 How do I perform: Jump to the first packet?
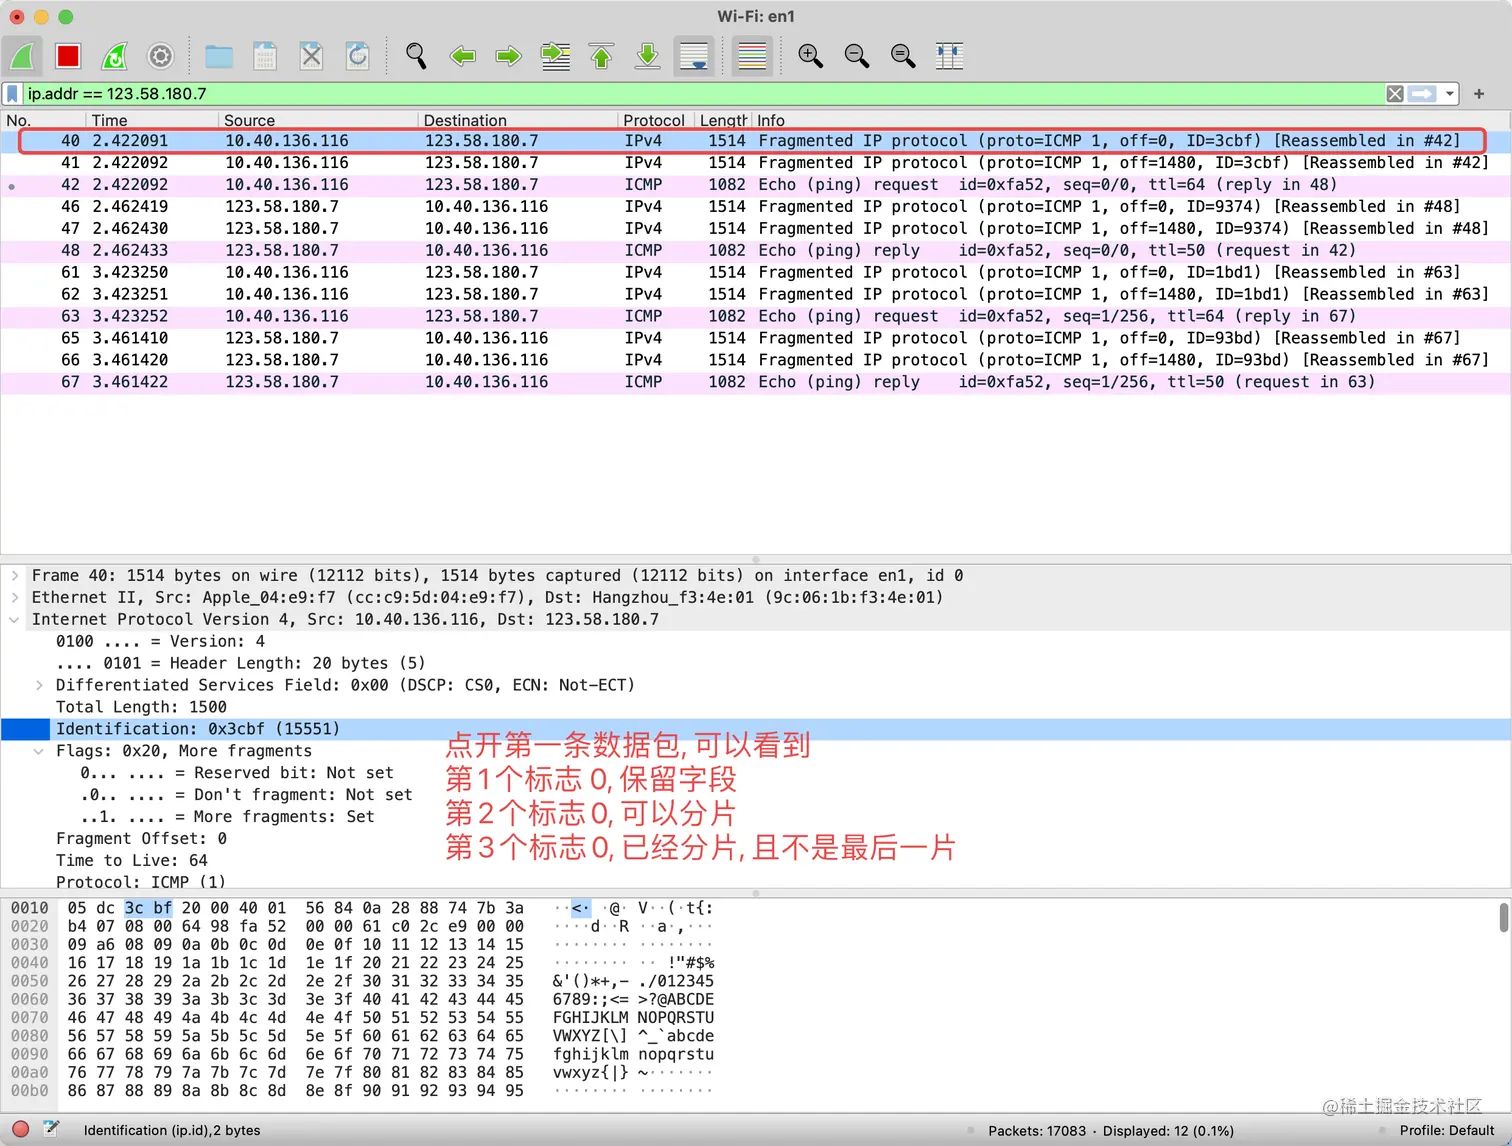[x=601, y=56]
